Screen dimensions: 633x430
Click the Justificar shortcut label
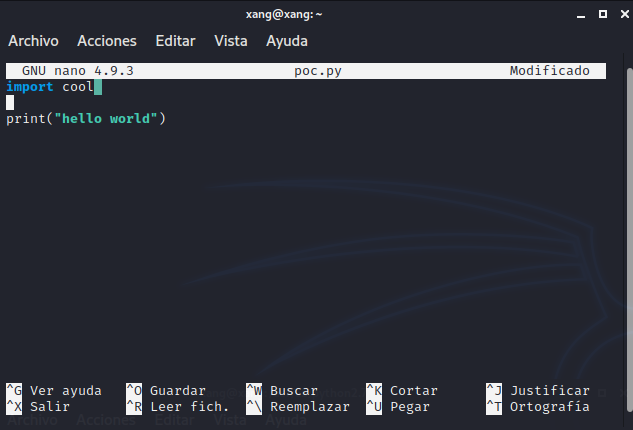coord(550,391)
